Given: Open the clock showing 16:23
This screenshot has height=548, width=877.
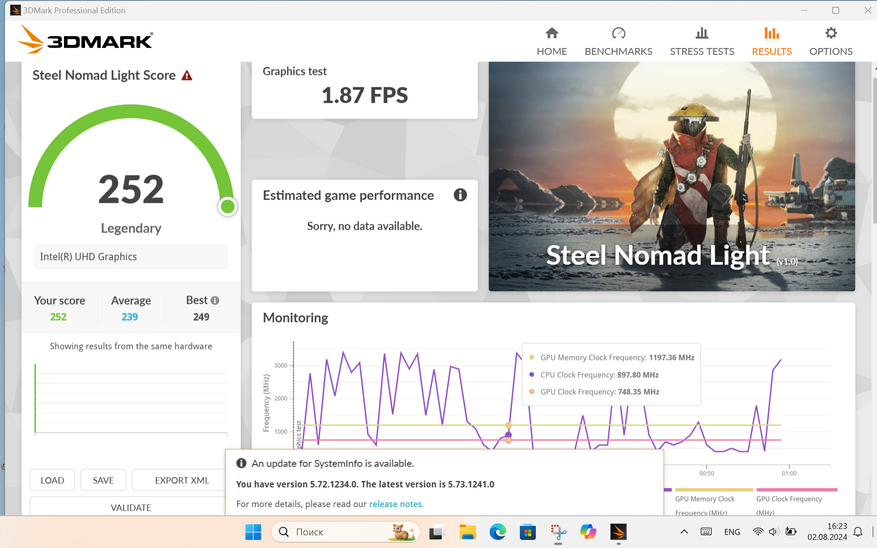Looking at the screenshot, I should tap(827, 532).
